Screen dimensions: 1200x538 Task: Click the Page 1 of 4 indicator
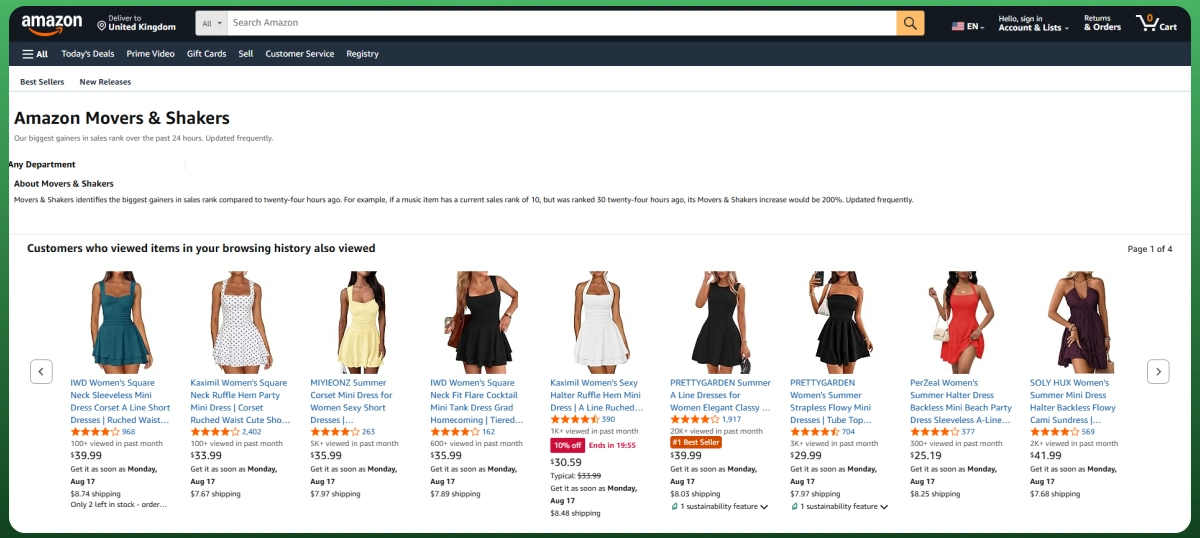tap(1150, 249)
